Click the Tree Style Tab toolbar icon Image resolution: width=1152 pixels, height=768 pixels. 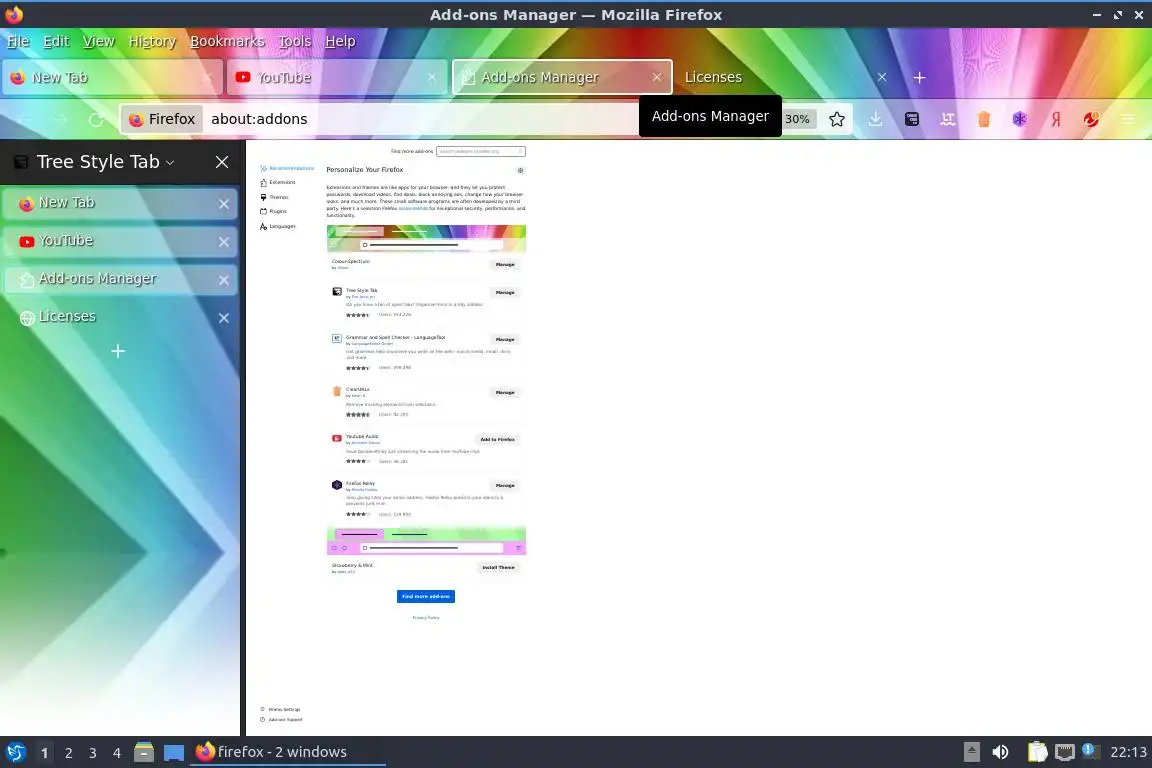point(912,119)
